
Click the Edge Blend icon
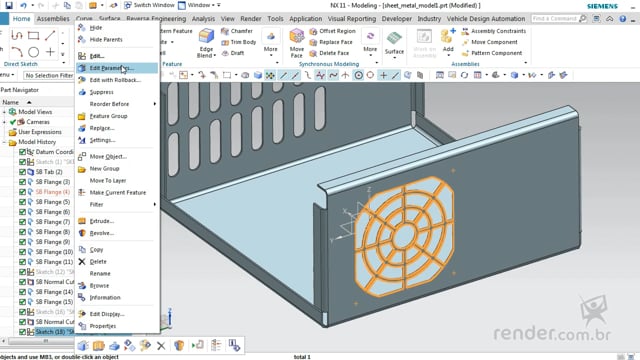pyautogui.click(x=206, y=36)
